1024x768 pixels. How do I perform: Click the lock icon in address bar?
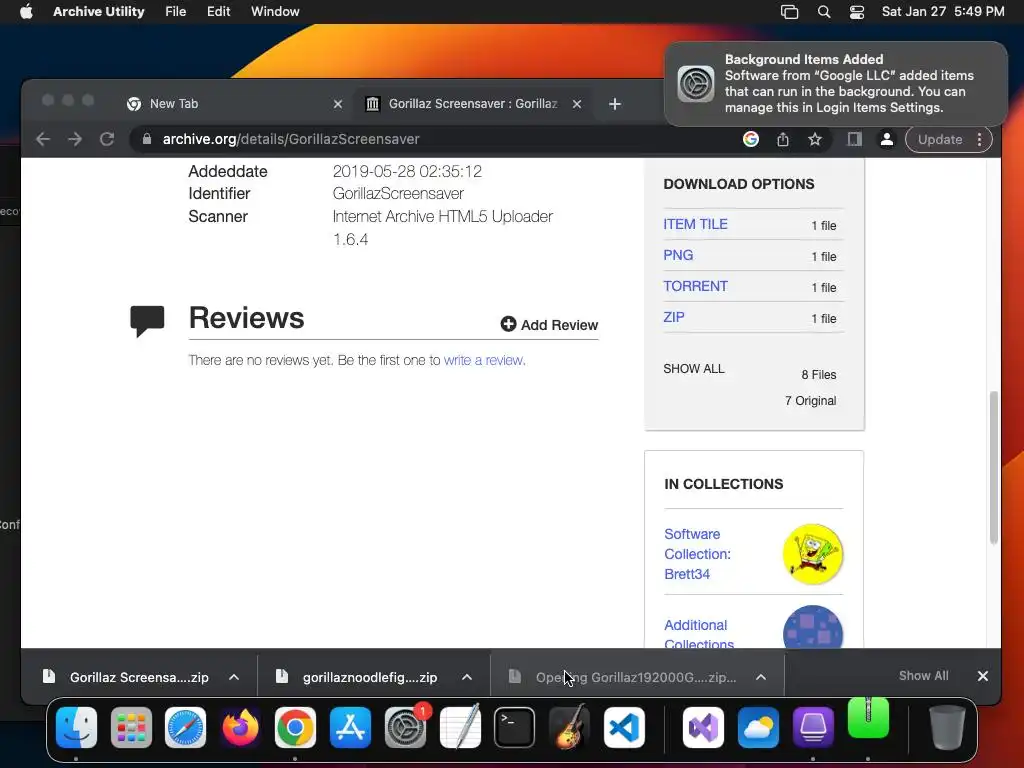[x=147, y=139]
